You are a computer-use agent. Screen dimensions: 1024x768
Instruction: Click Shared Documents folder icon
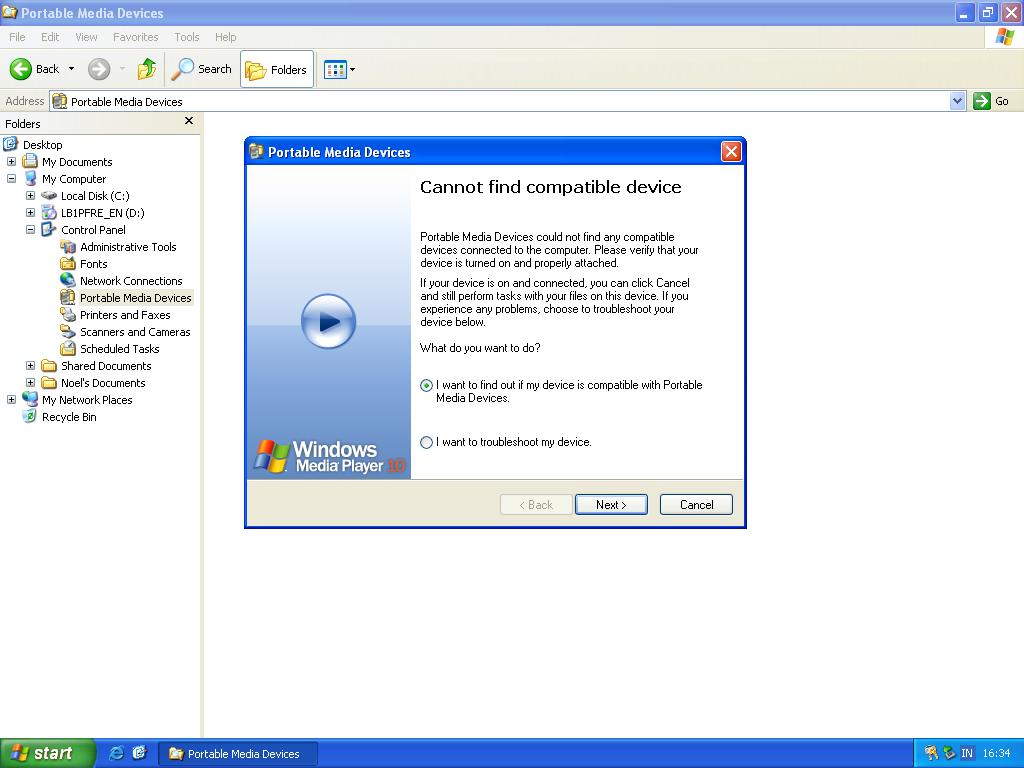(49, 365)
